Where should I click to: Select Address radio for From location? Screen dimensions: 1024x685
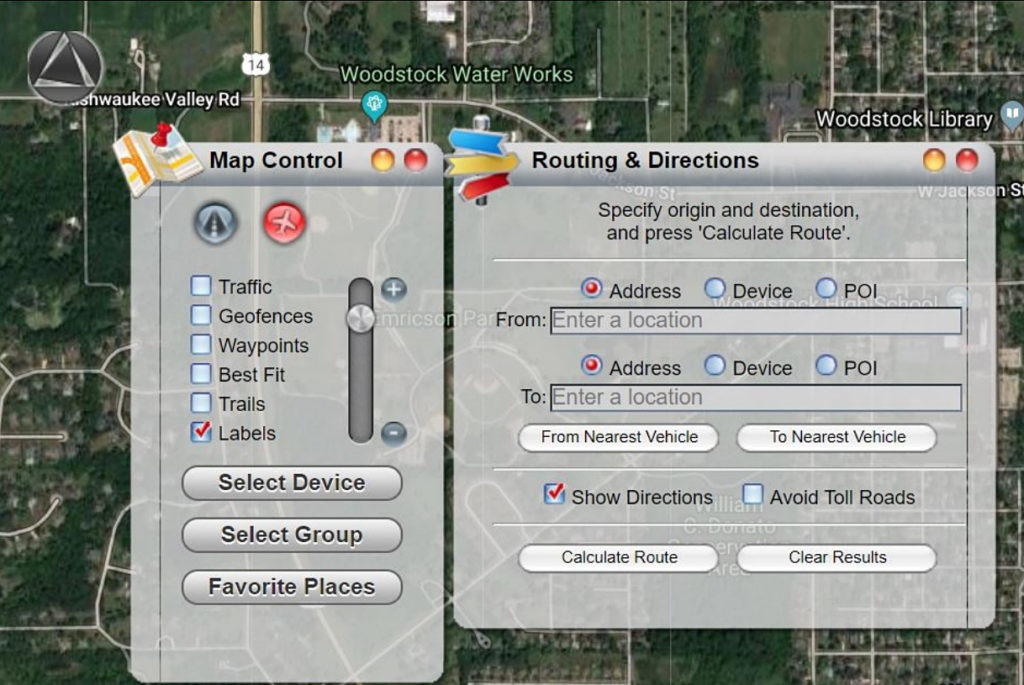click(592, 289)
